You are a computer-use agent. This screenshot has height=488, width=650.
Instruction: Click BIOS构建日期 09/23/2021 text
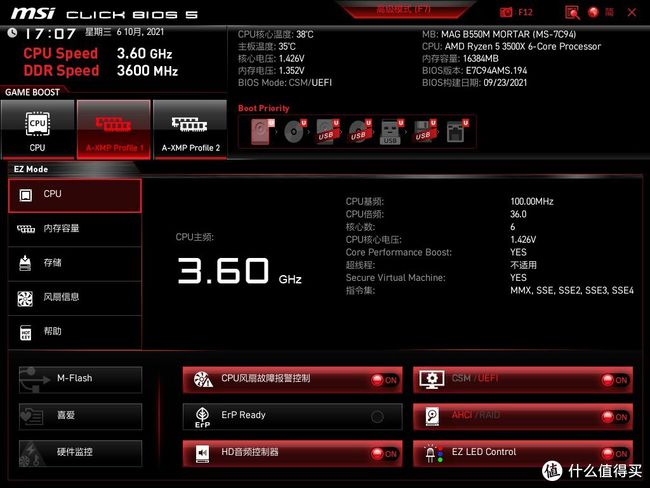[x=474, y=83]
